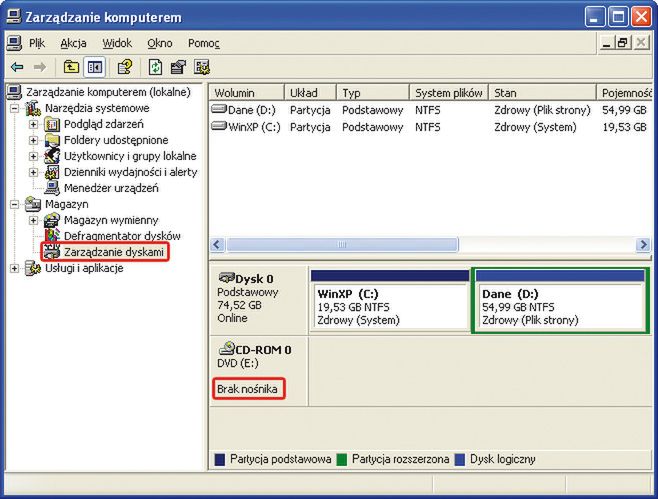Screen dimensions: 658x499
Task: Click the Foldery udostępnione folder icon
Action: click(x=52, y=140)
